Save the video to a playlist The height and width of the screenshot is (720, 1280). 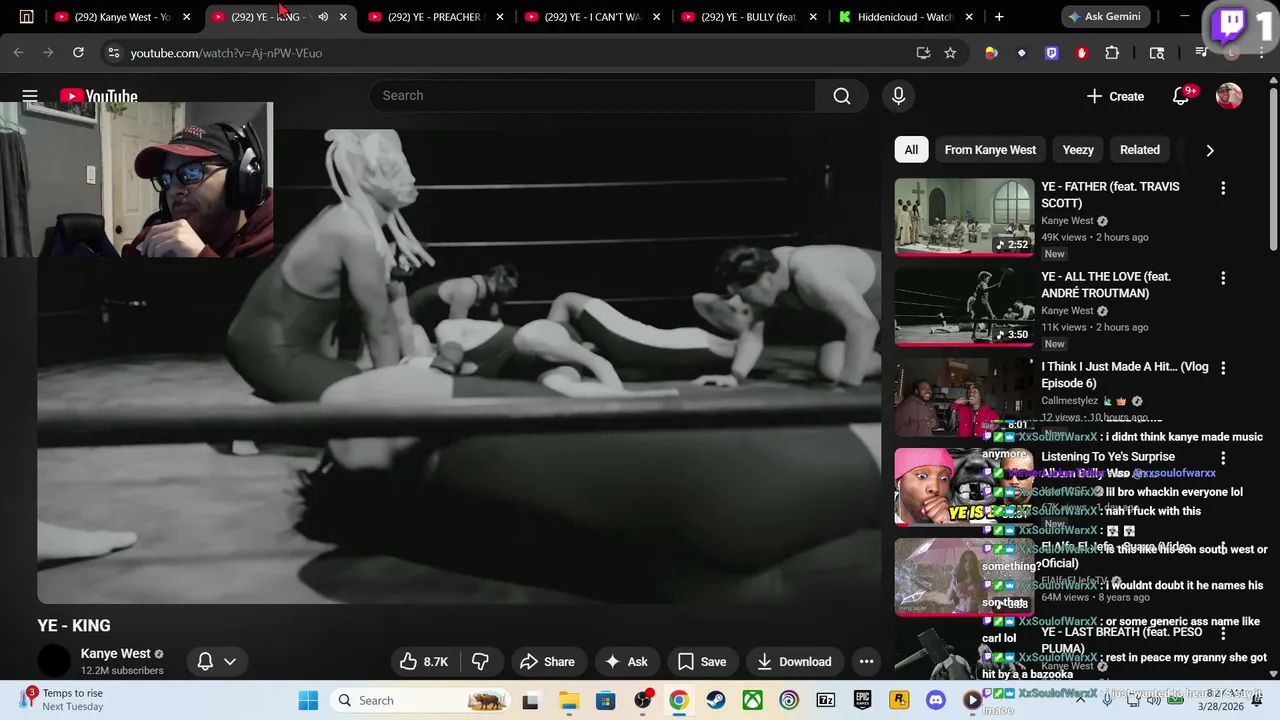(702, 661)
